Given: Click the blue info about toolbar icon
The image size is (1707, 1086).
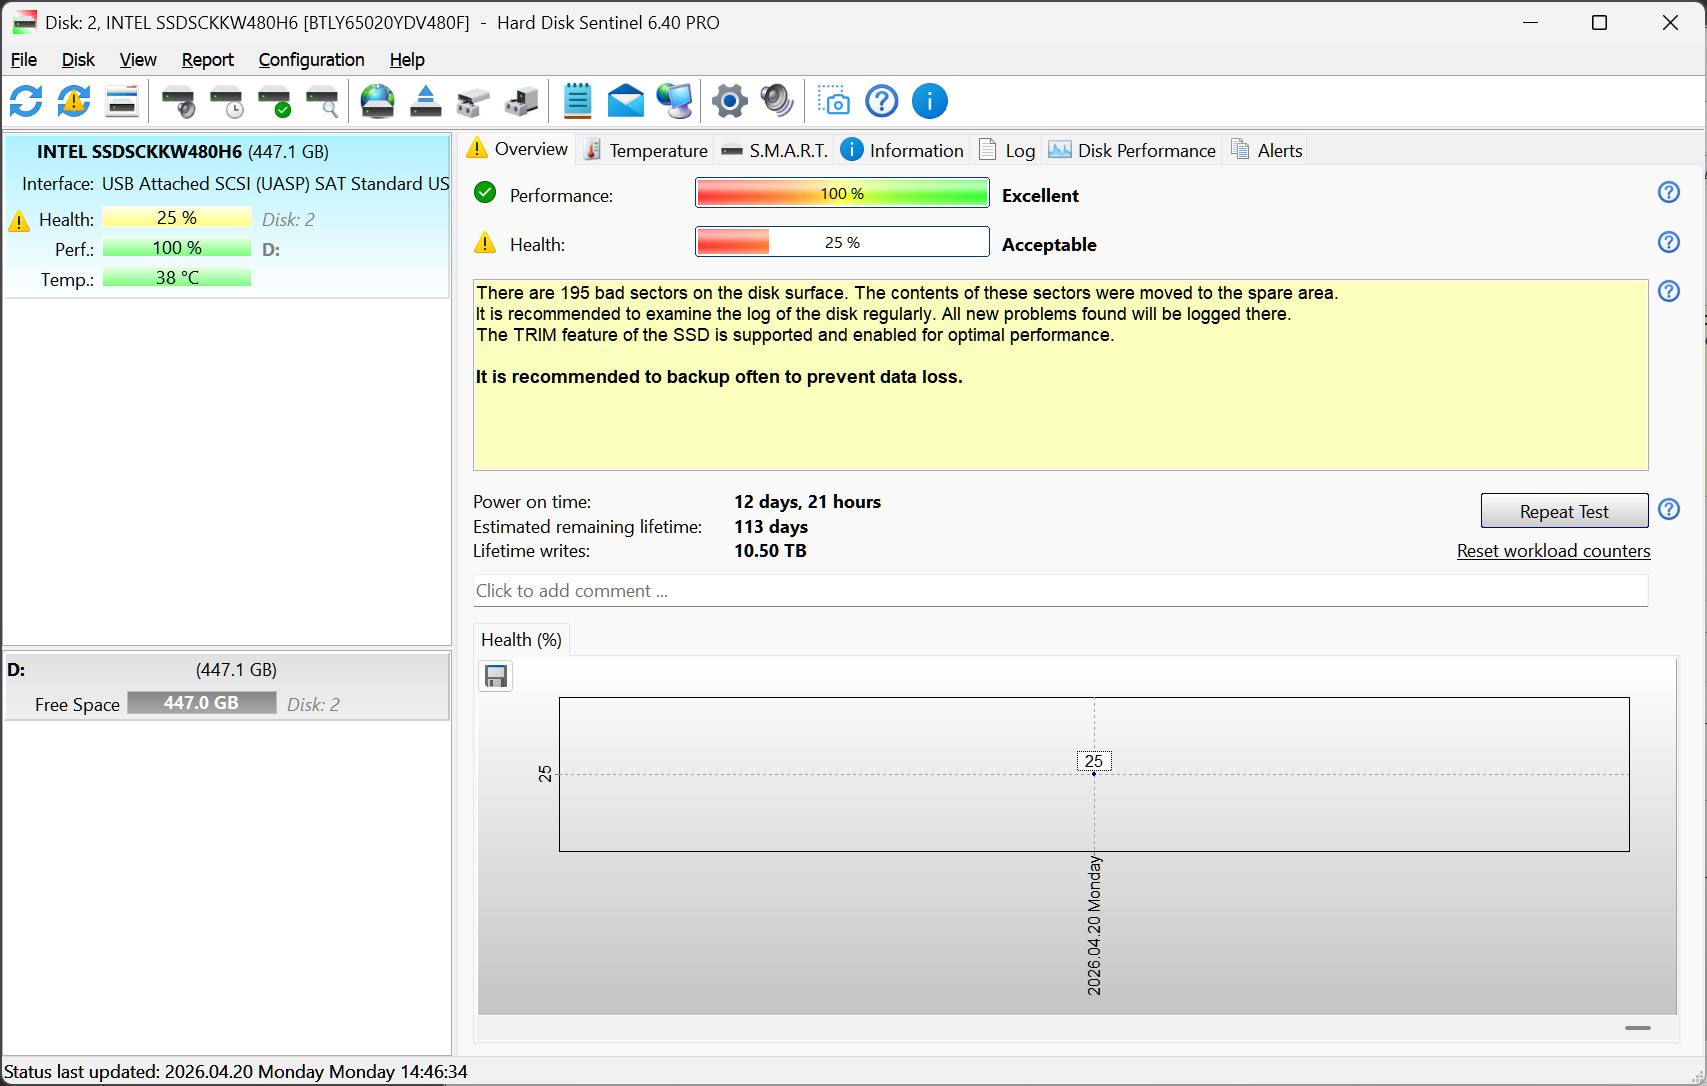Looking at the screenshot, I should [x=930, y=101].
